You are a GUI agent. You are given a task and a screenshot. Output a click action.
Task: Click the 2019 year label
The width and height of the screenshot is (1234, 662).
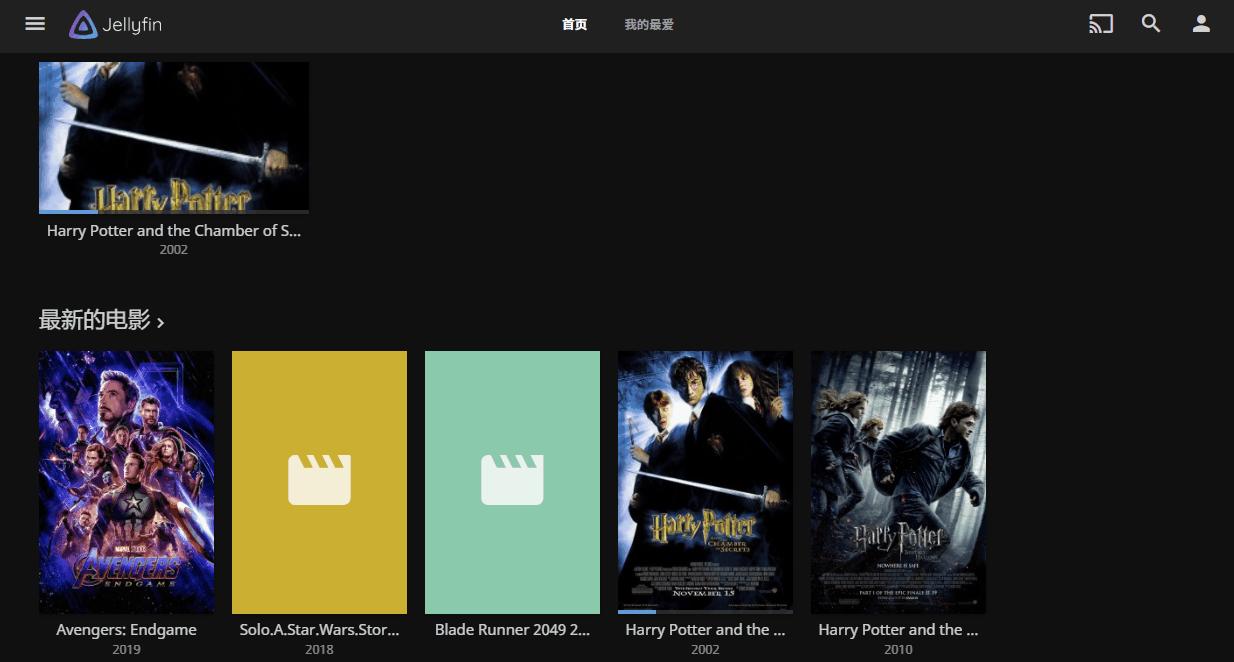(x=126, y=649)
